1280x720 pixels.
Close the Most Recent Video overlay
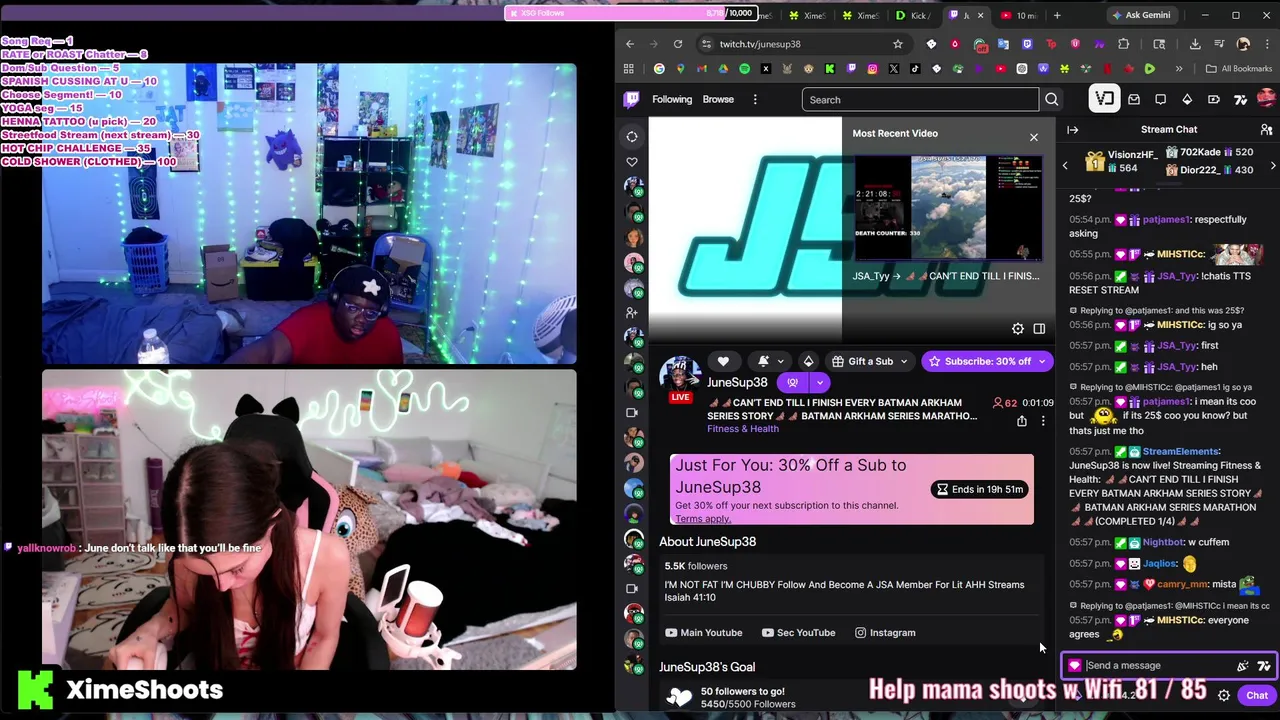(x=1034, y=136)
